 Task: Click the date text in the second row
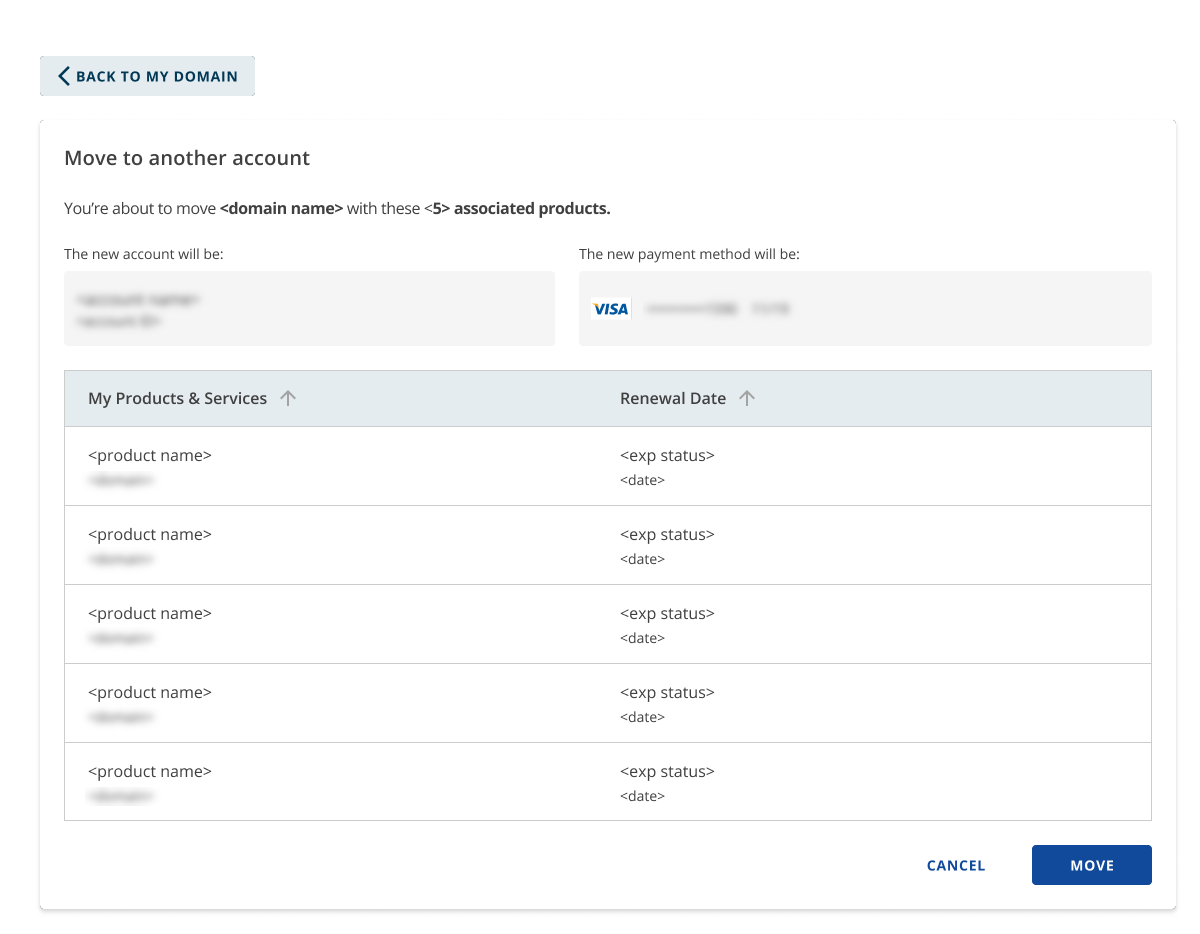click(643, 559)
